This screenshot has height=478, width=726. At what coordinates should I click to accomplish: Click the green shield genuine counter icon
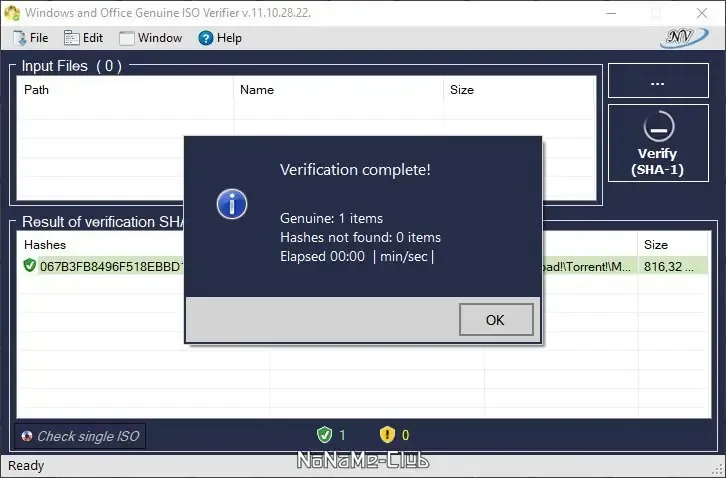pyautogui.click(x=324, y=435)
